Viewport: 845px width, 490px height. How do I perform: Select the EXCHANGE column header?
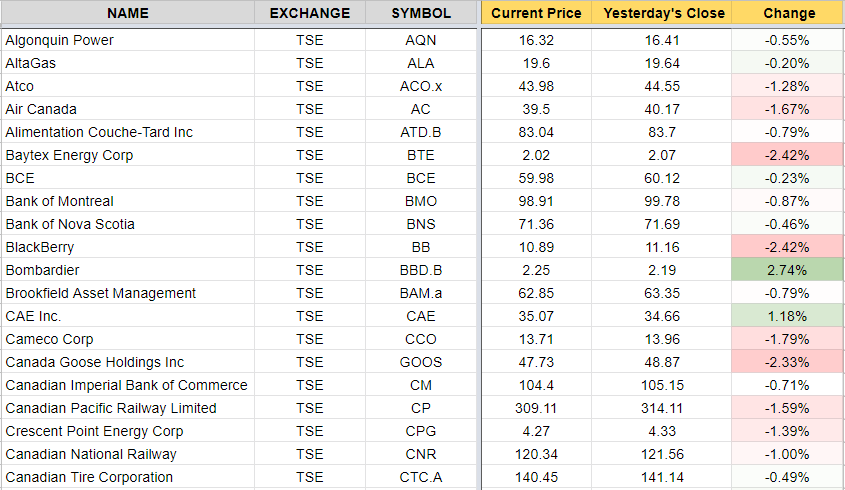click(x=310, y=13)
